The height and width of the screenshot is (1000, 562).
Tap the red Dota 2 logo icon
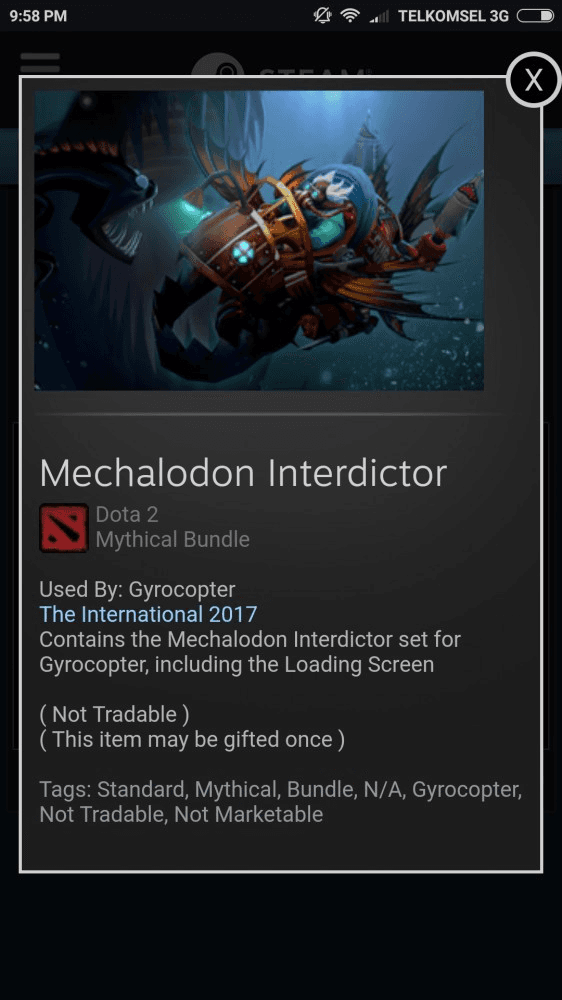pyautogui.click(x=64, y=527)
